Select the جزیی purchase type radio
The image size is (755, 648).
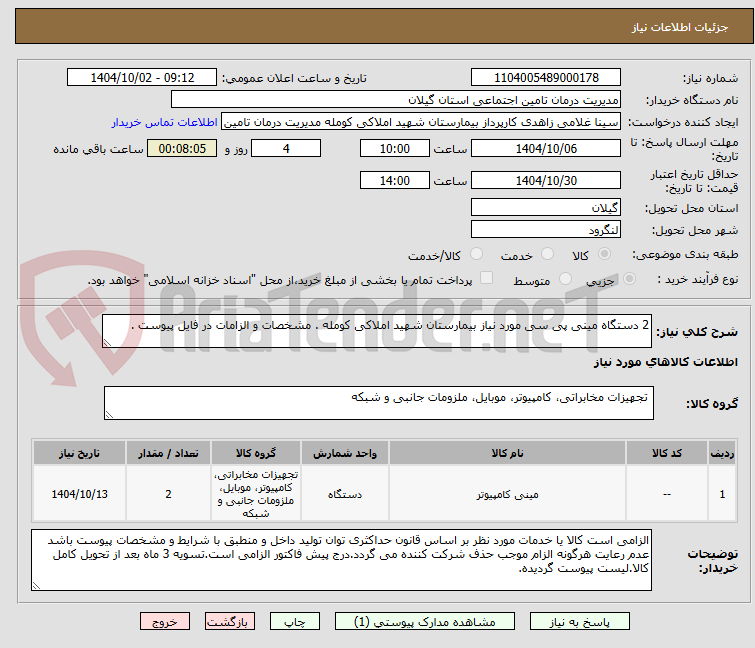tap(629, 279)
